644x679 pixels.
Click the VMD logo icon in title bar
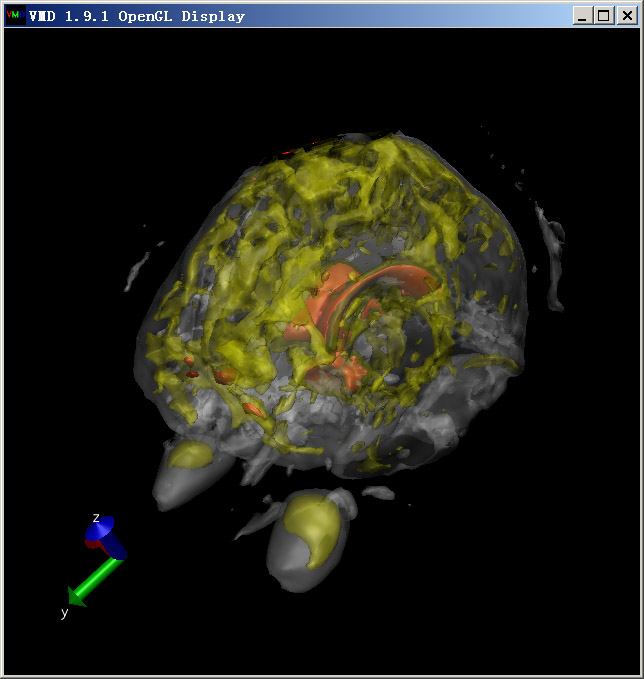point(16,16)
